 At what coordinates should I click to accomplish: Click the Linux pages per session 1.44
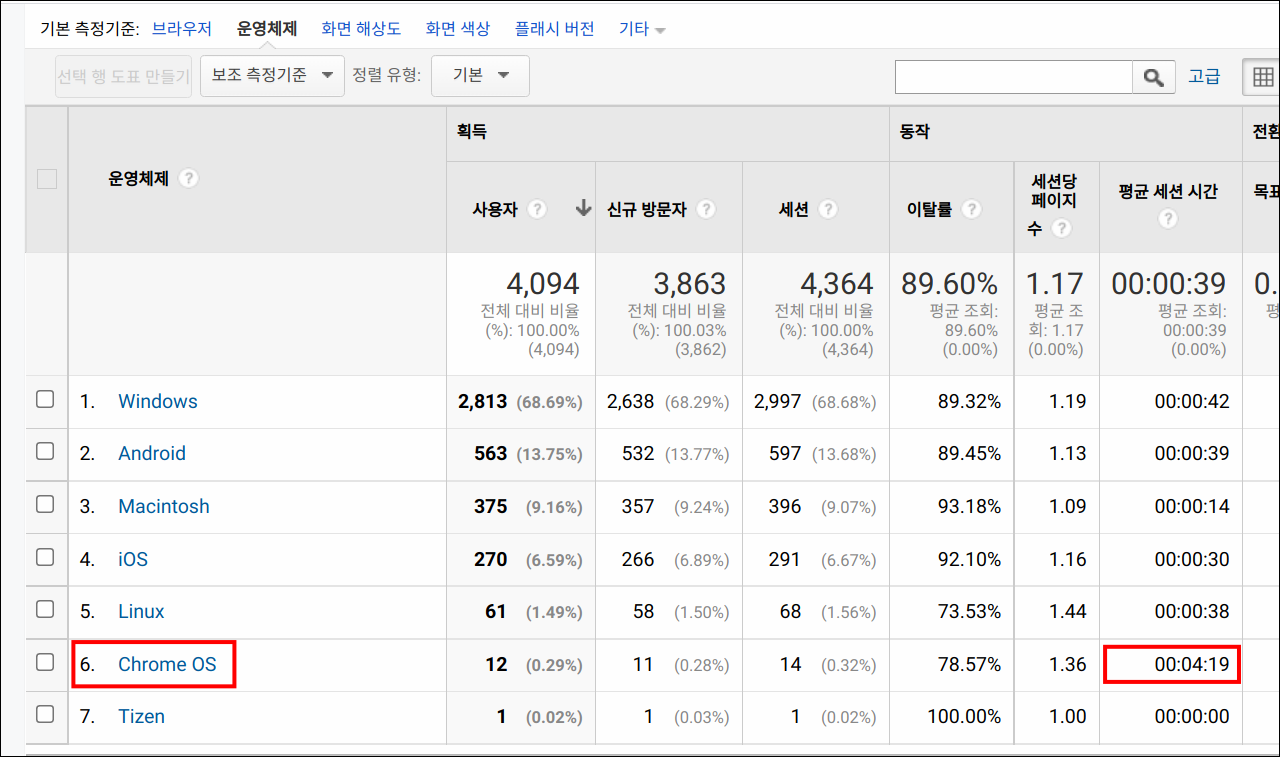(x=1069, y=611)
